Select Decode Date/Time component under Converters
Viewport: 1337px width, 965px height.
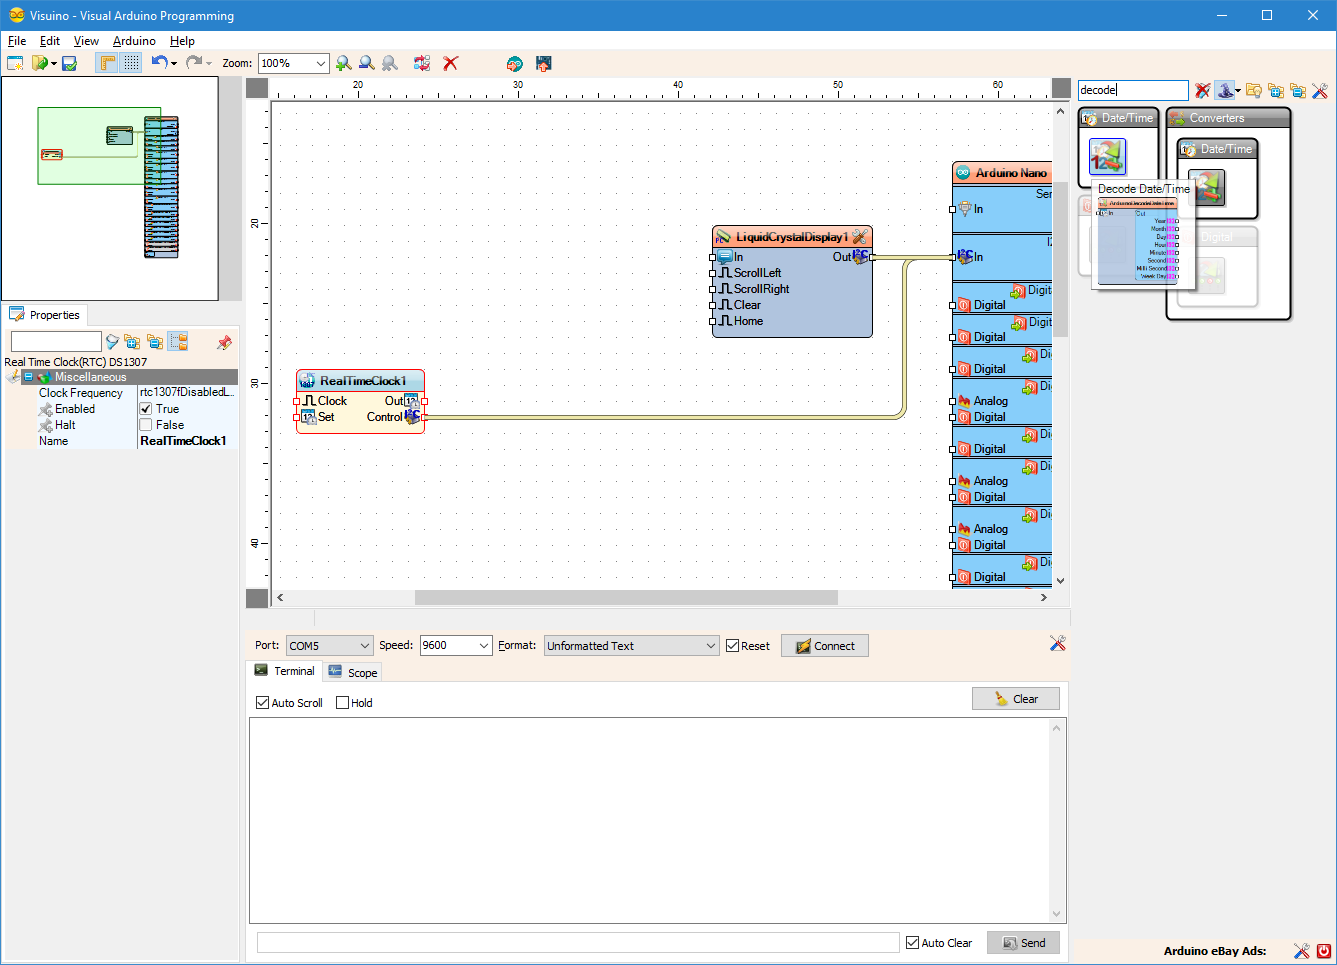1207,187
